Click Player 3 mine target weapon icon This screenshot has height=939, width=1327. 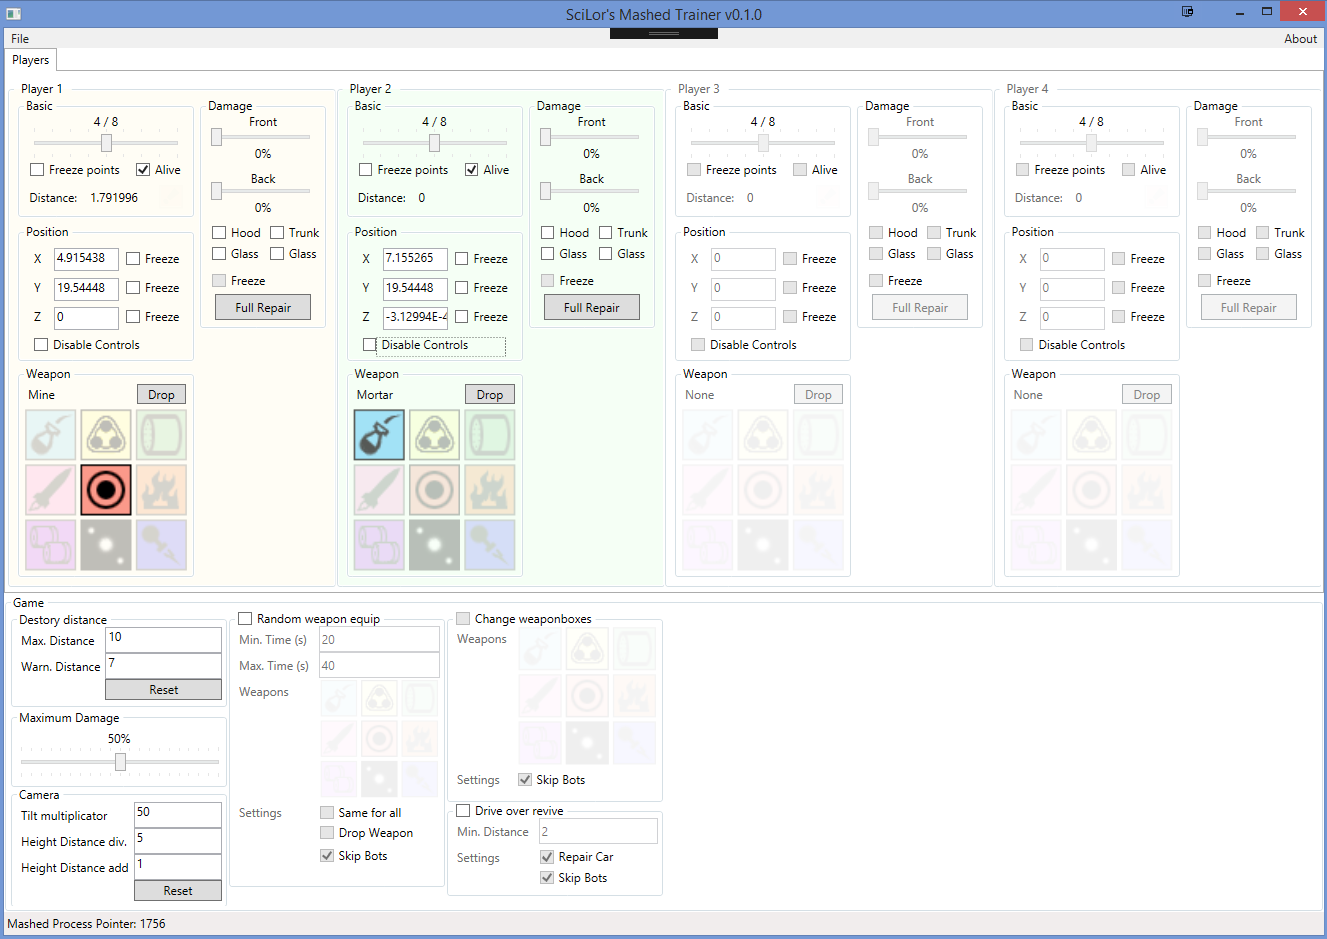point(763,490)
